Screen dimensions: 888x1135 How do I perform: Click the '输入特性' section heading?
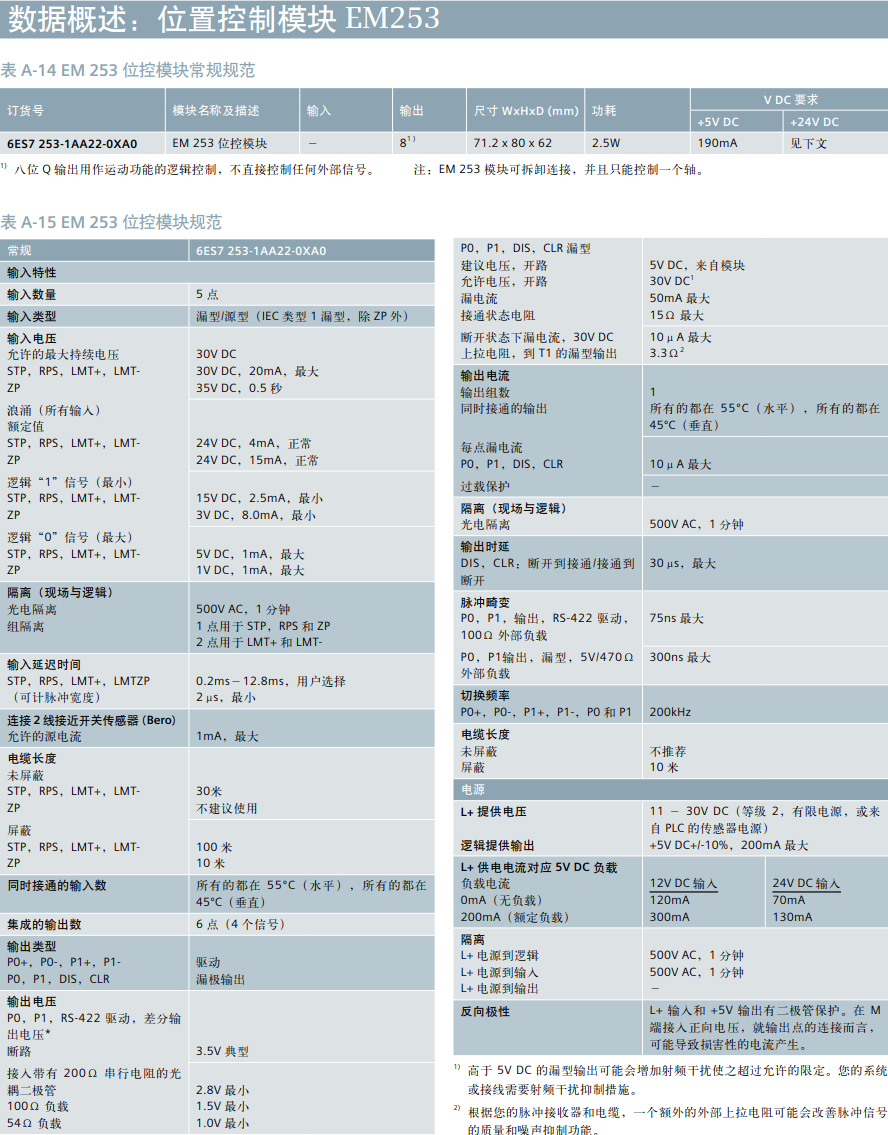coord(32,273)
